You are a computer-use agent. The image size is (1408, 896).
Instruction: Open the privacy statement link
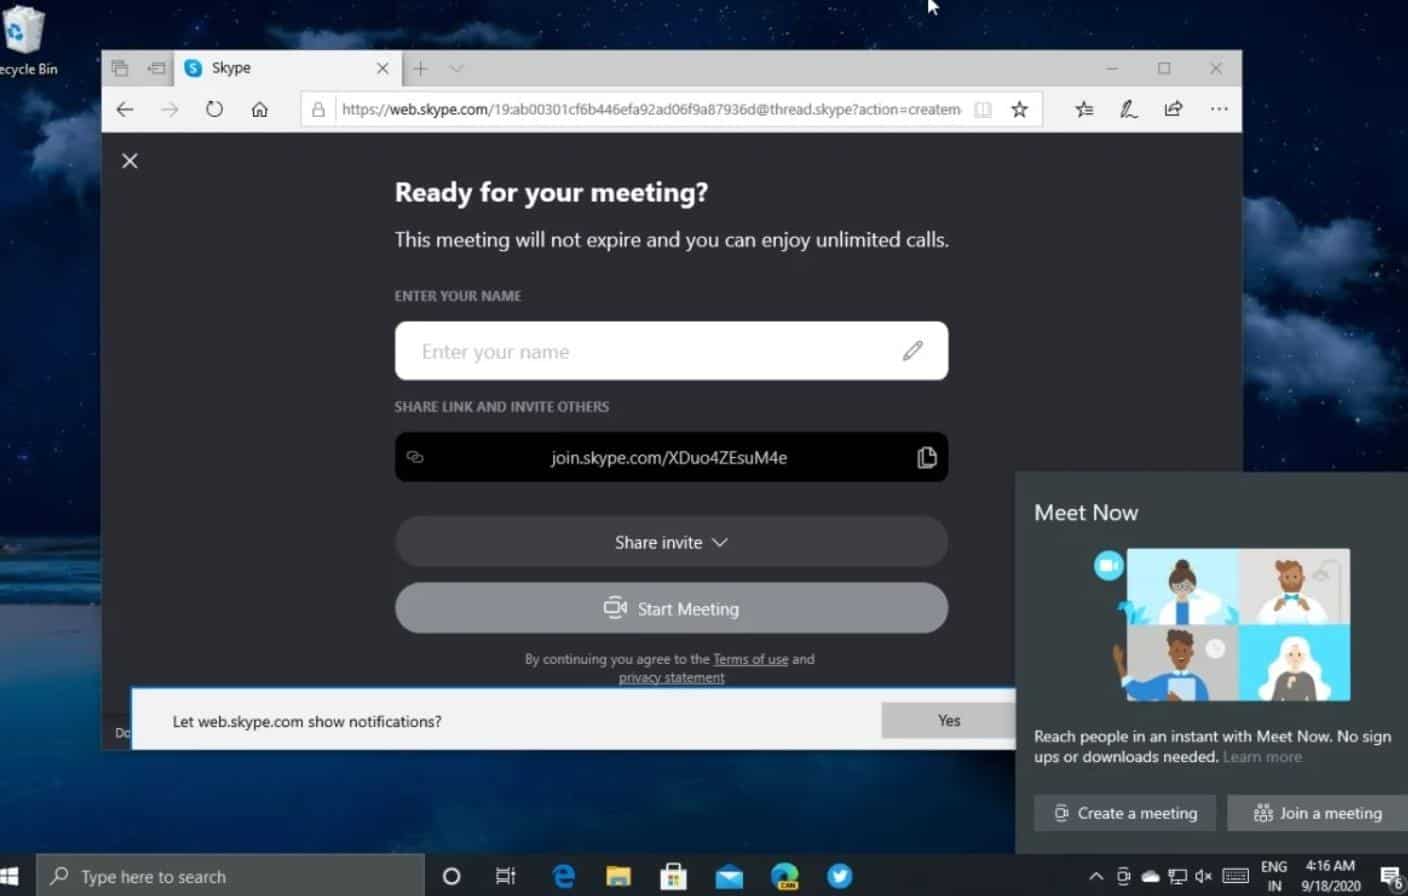(x=671, y=678)
